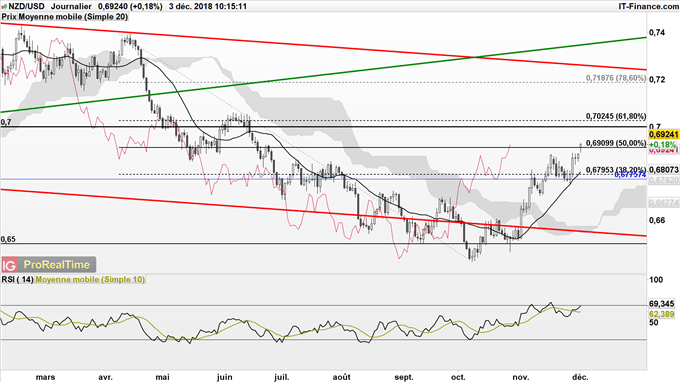
Task: Click the août label on time axis
Action: click(x=341, y=377)
